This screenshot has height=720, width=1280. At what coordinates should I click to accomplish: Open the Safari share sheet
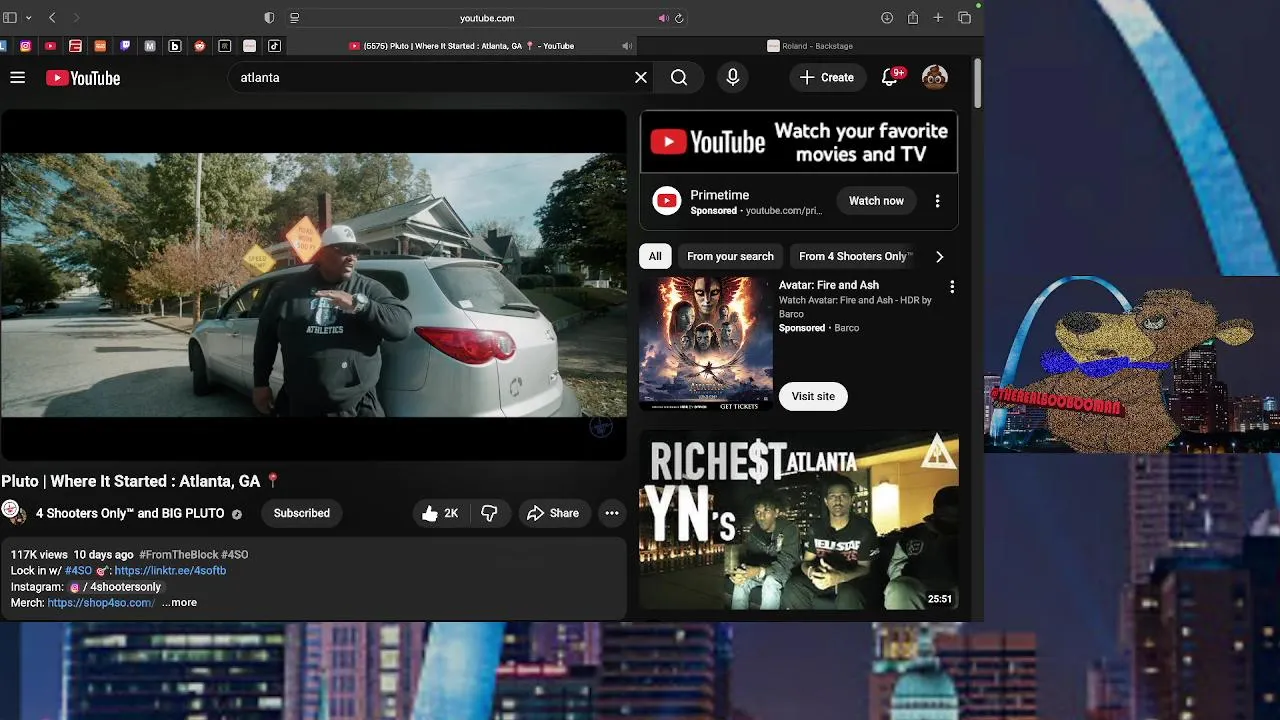(x=913, y=18)
